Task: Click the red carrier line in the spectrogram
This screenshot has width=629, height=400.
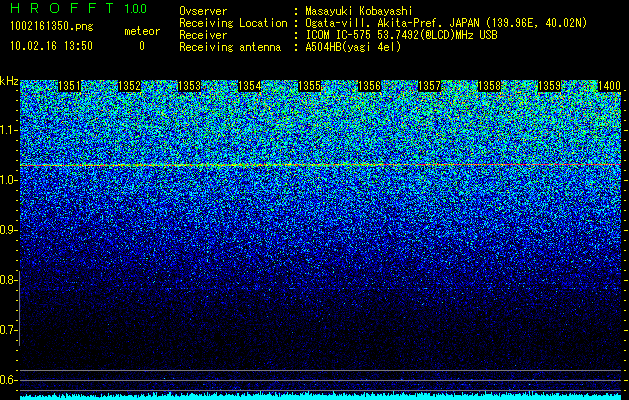Action: pyautogui.click(x=321, y=165)
